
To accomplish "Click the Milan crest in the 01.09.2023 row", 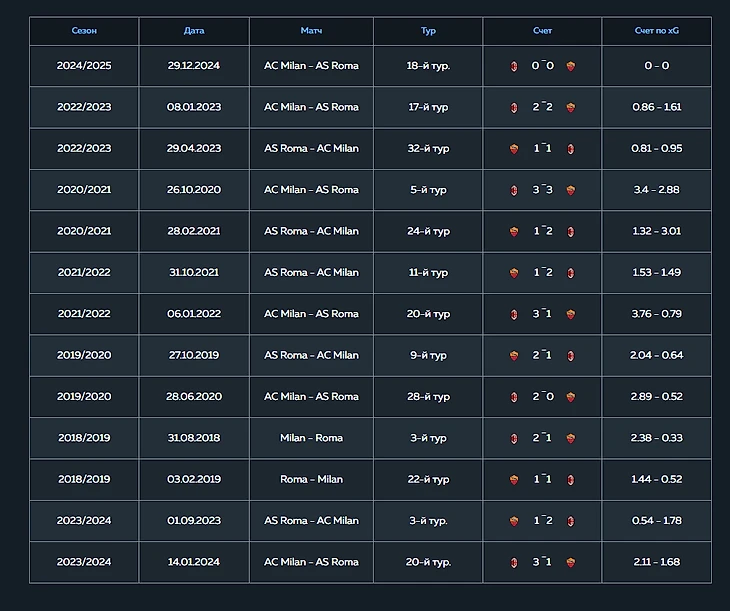I will tap(570, 521).
